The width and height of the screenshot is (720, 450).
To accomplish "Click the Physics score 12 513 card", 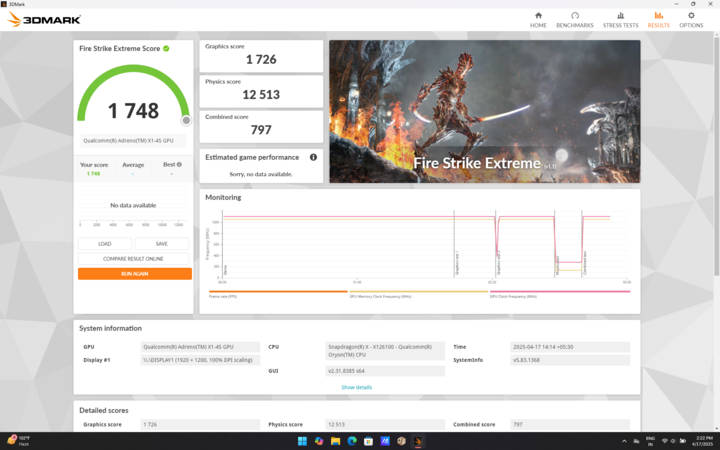I will pyautogui.click(x=261, y=91).
